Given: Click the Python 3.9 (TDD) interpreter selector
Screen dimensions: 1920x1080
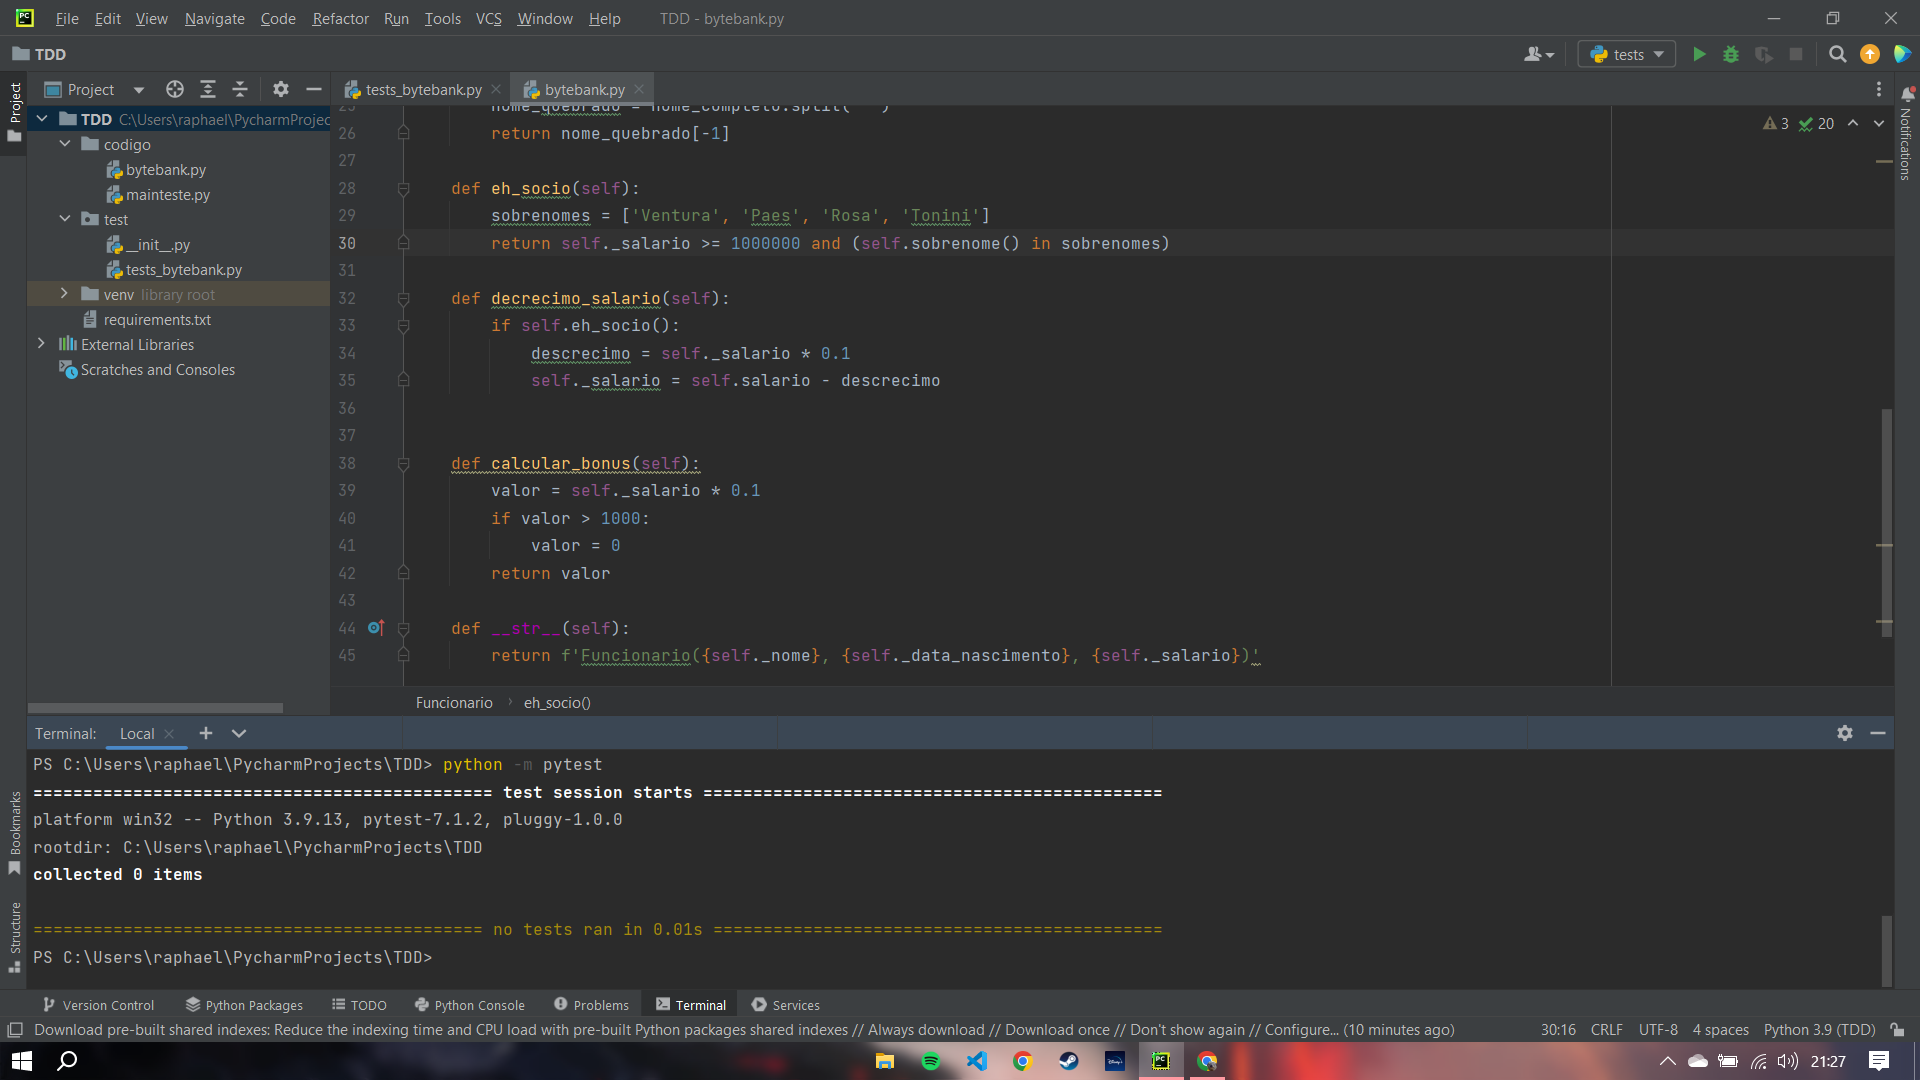Looking at the screenshot, I should tap(1819, 1030).
